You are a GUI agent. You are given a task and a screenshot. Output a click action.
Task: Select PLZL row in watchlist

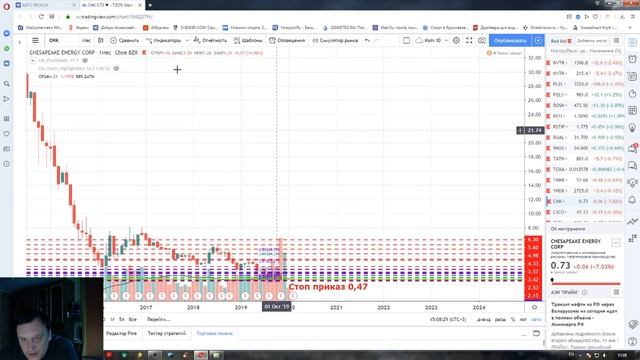tap(585, 84)
